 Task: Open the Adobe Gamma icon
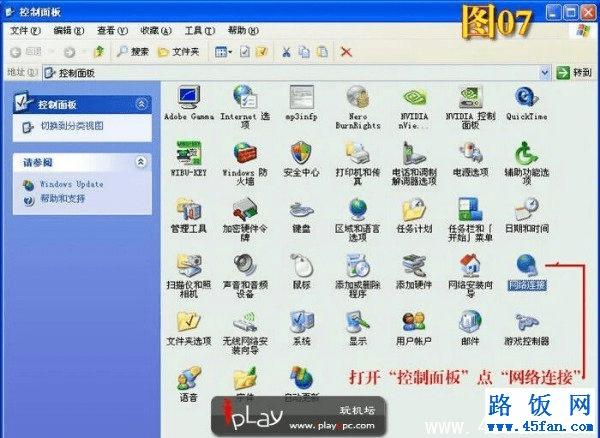(189, 98)
